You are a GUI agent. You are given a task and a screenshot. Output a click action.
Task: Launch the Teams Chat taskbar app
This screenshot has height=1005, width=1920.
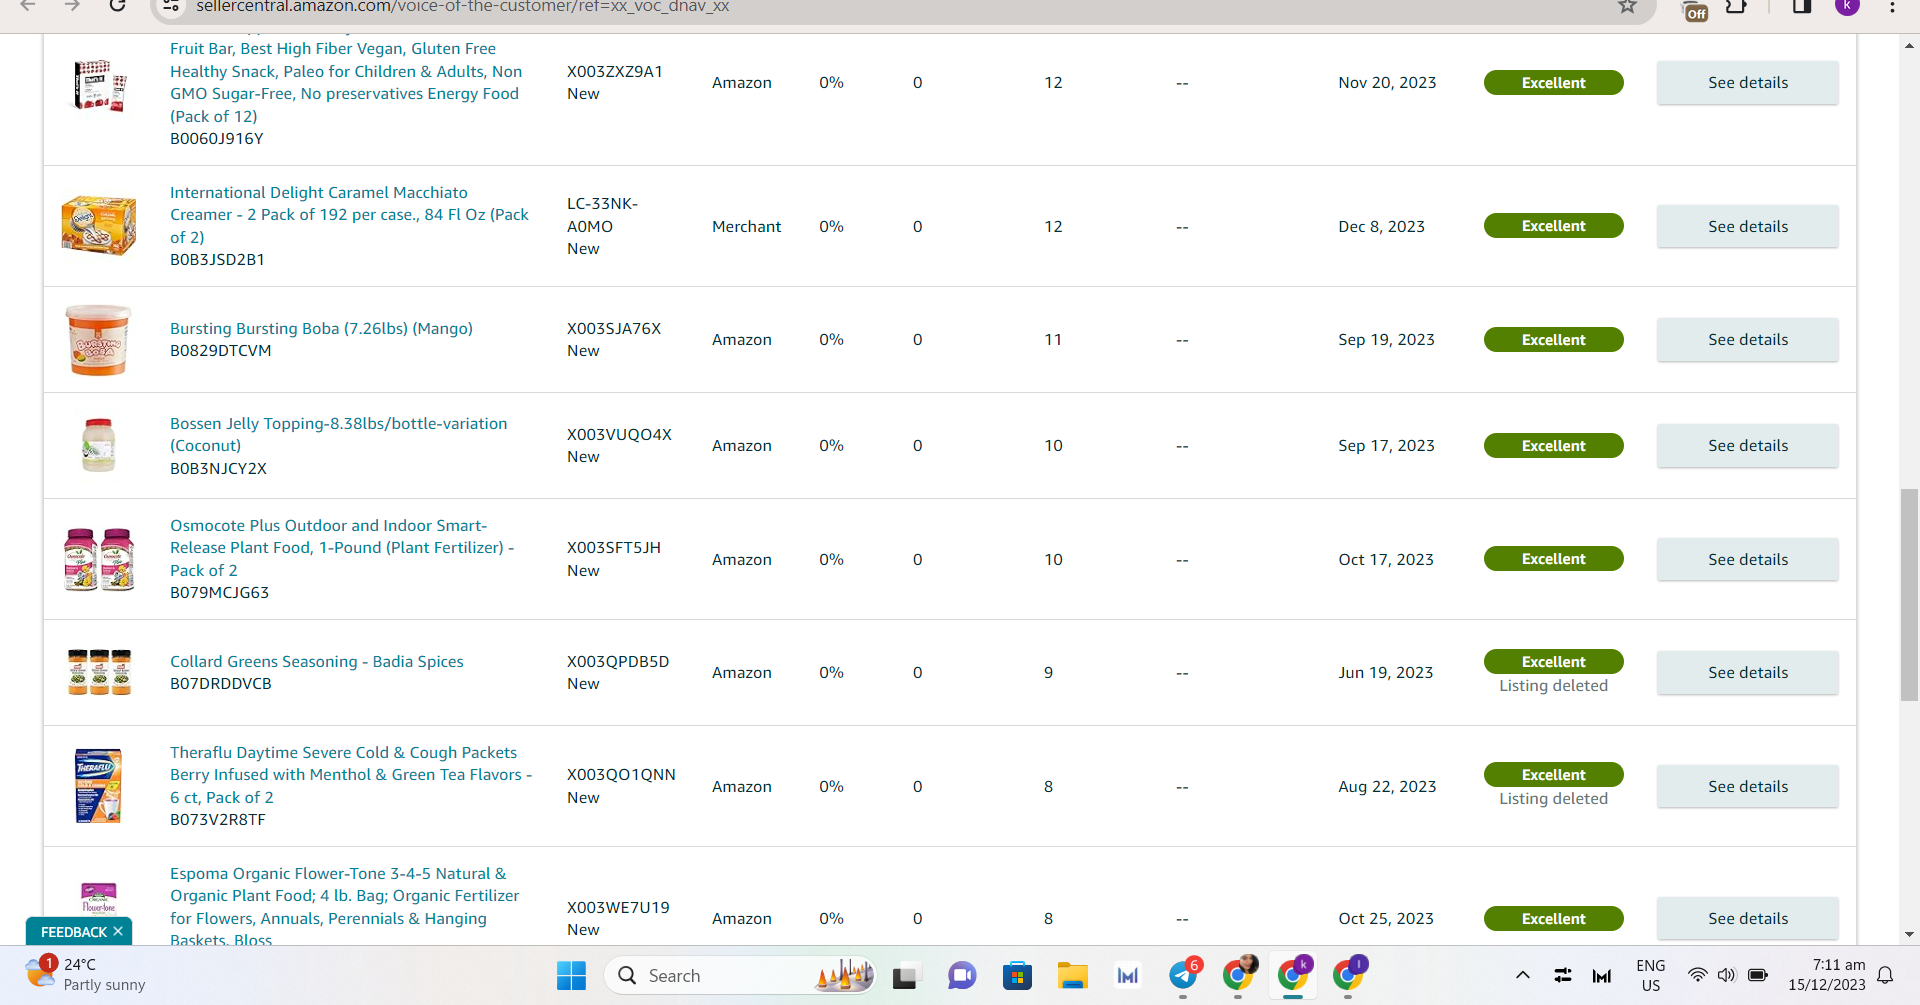[x=961, y=975]
